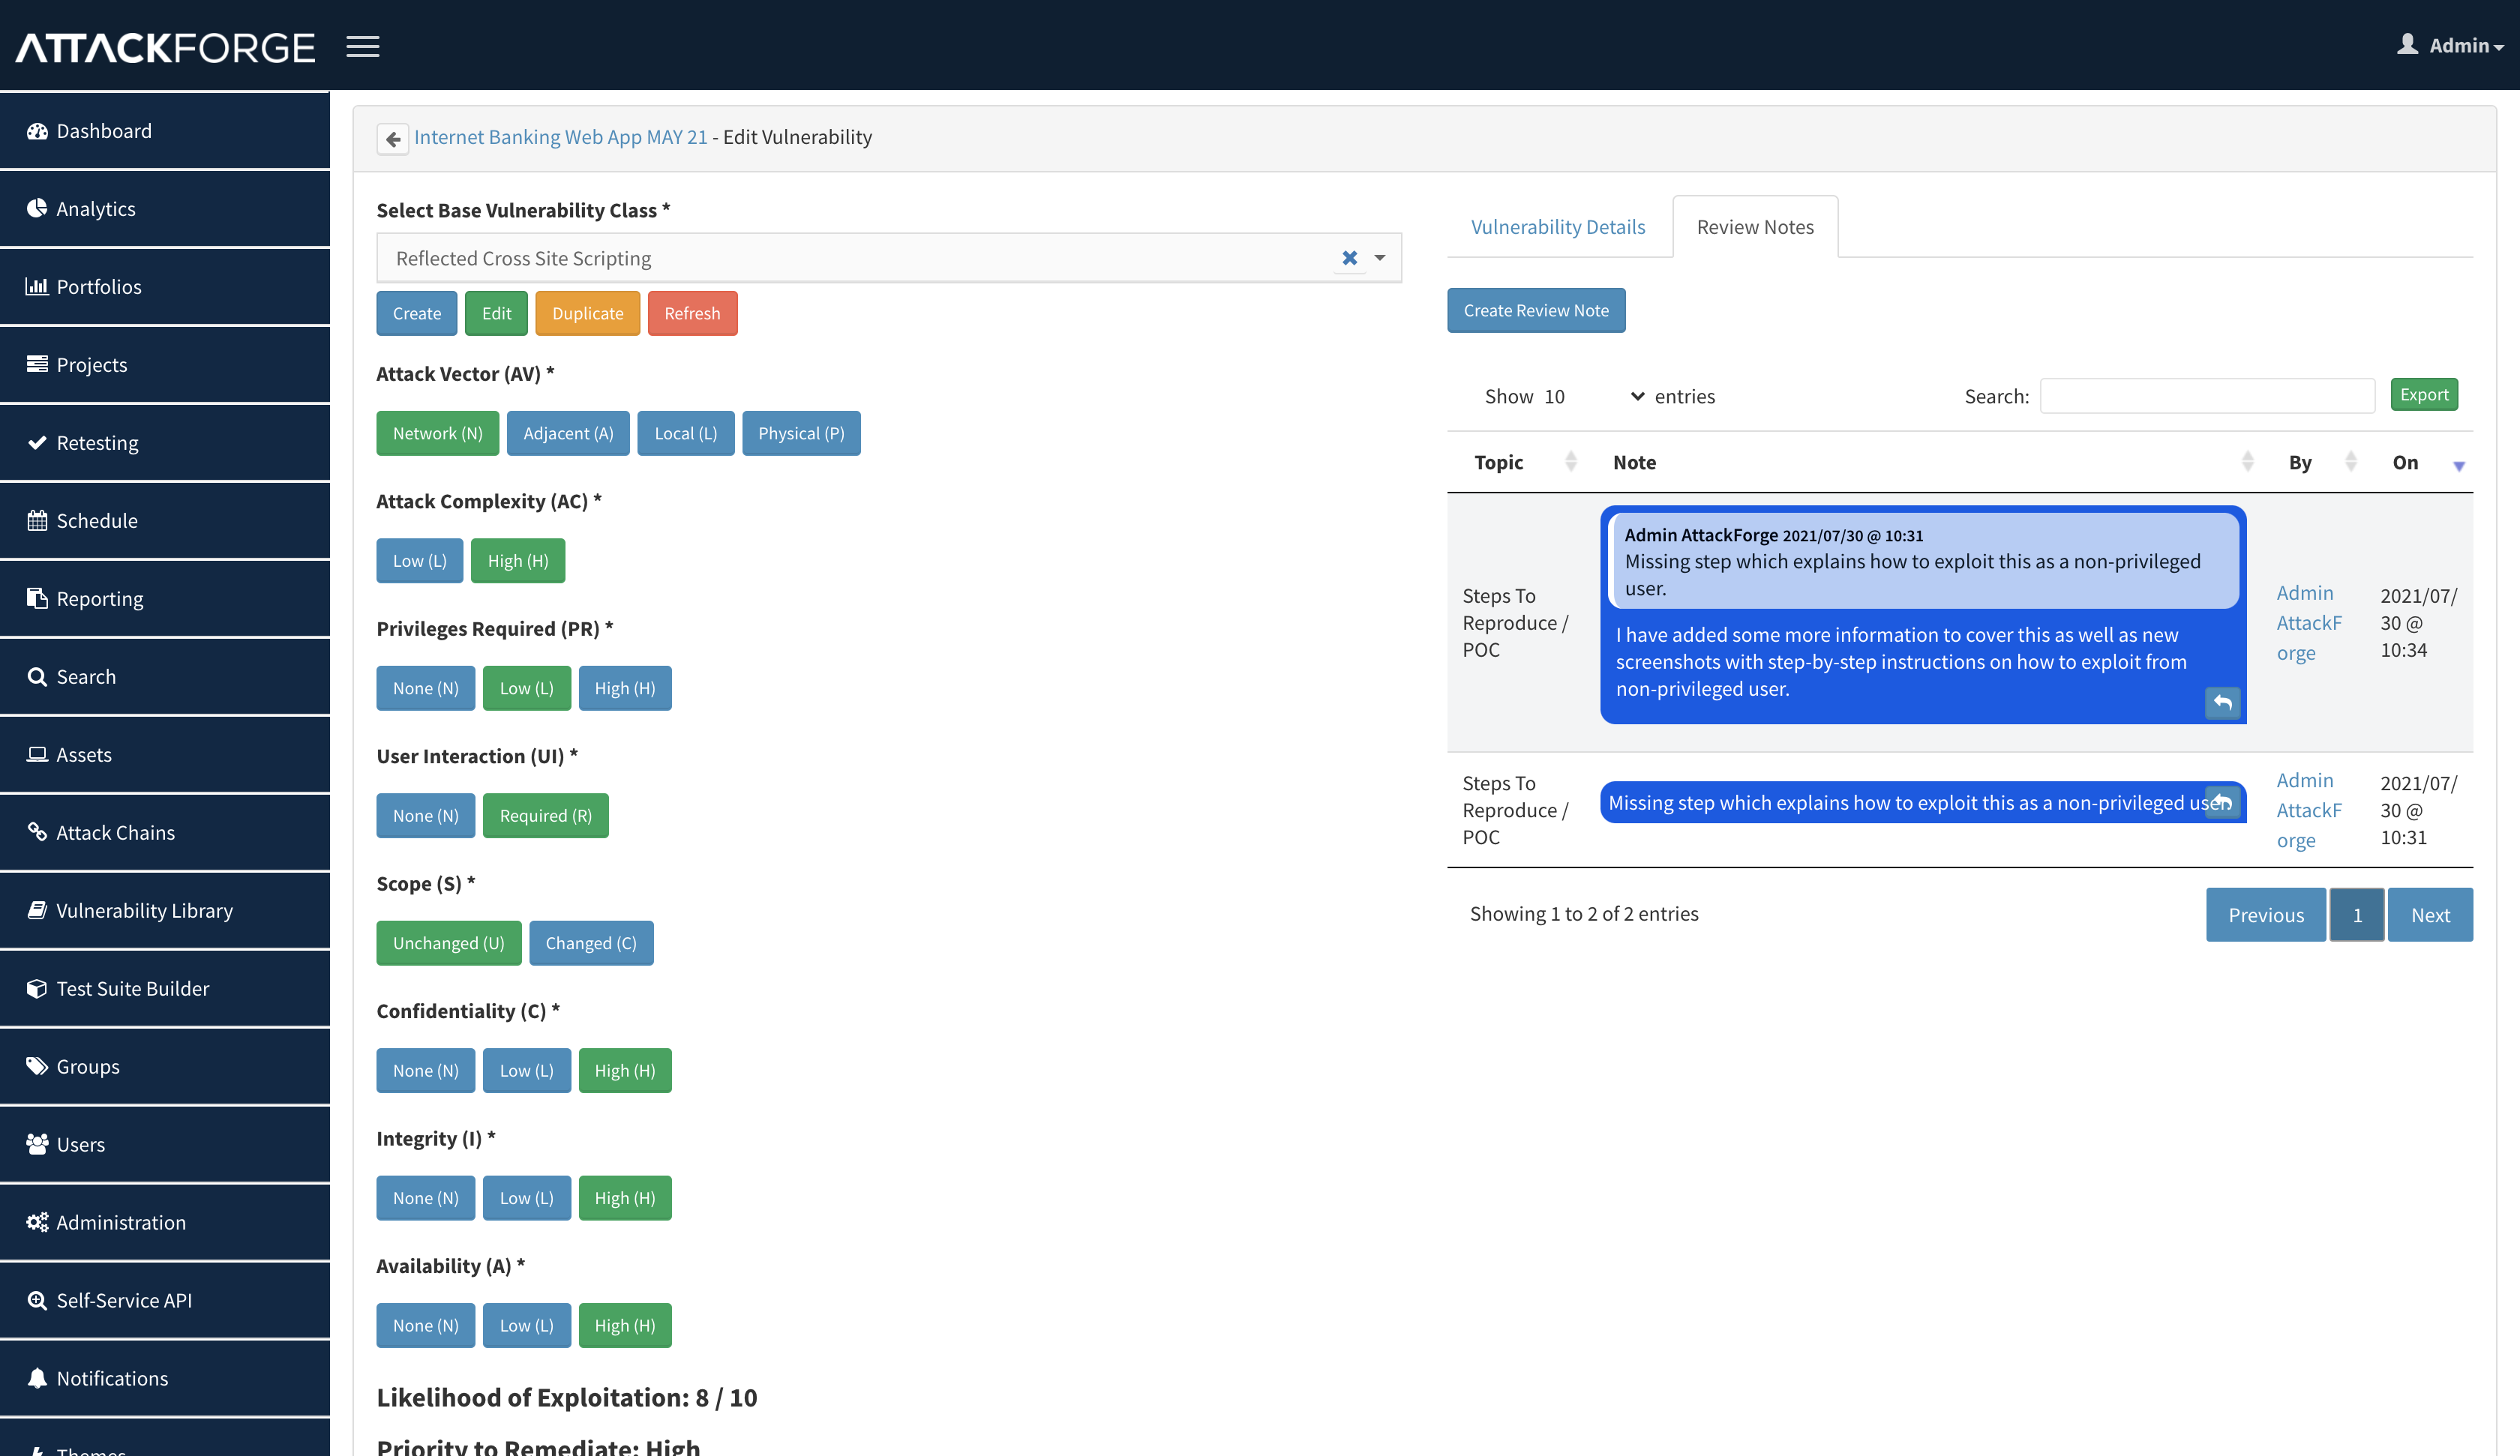Click the green Edit button
The height and width of the screenshot is (1456, 2520).
[x=496, y=313]
